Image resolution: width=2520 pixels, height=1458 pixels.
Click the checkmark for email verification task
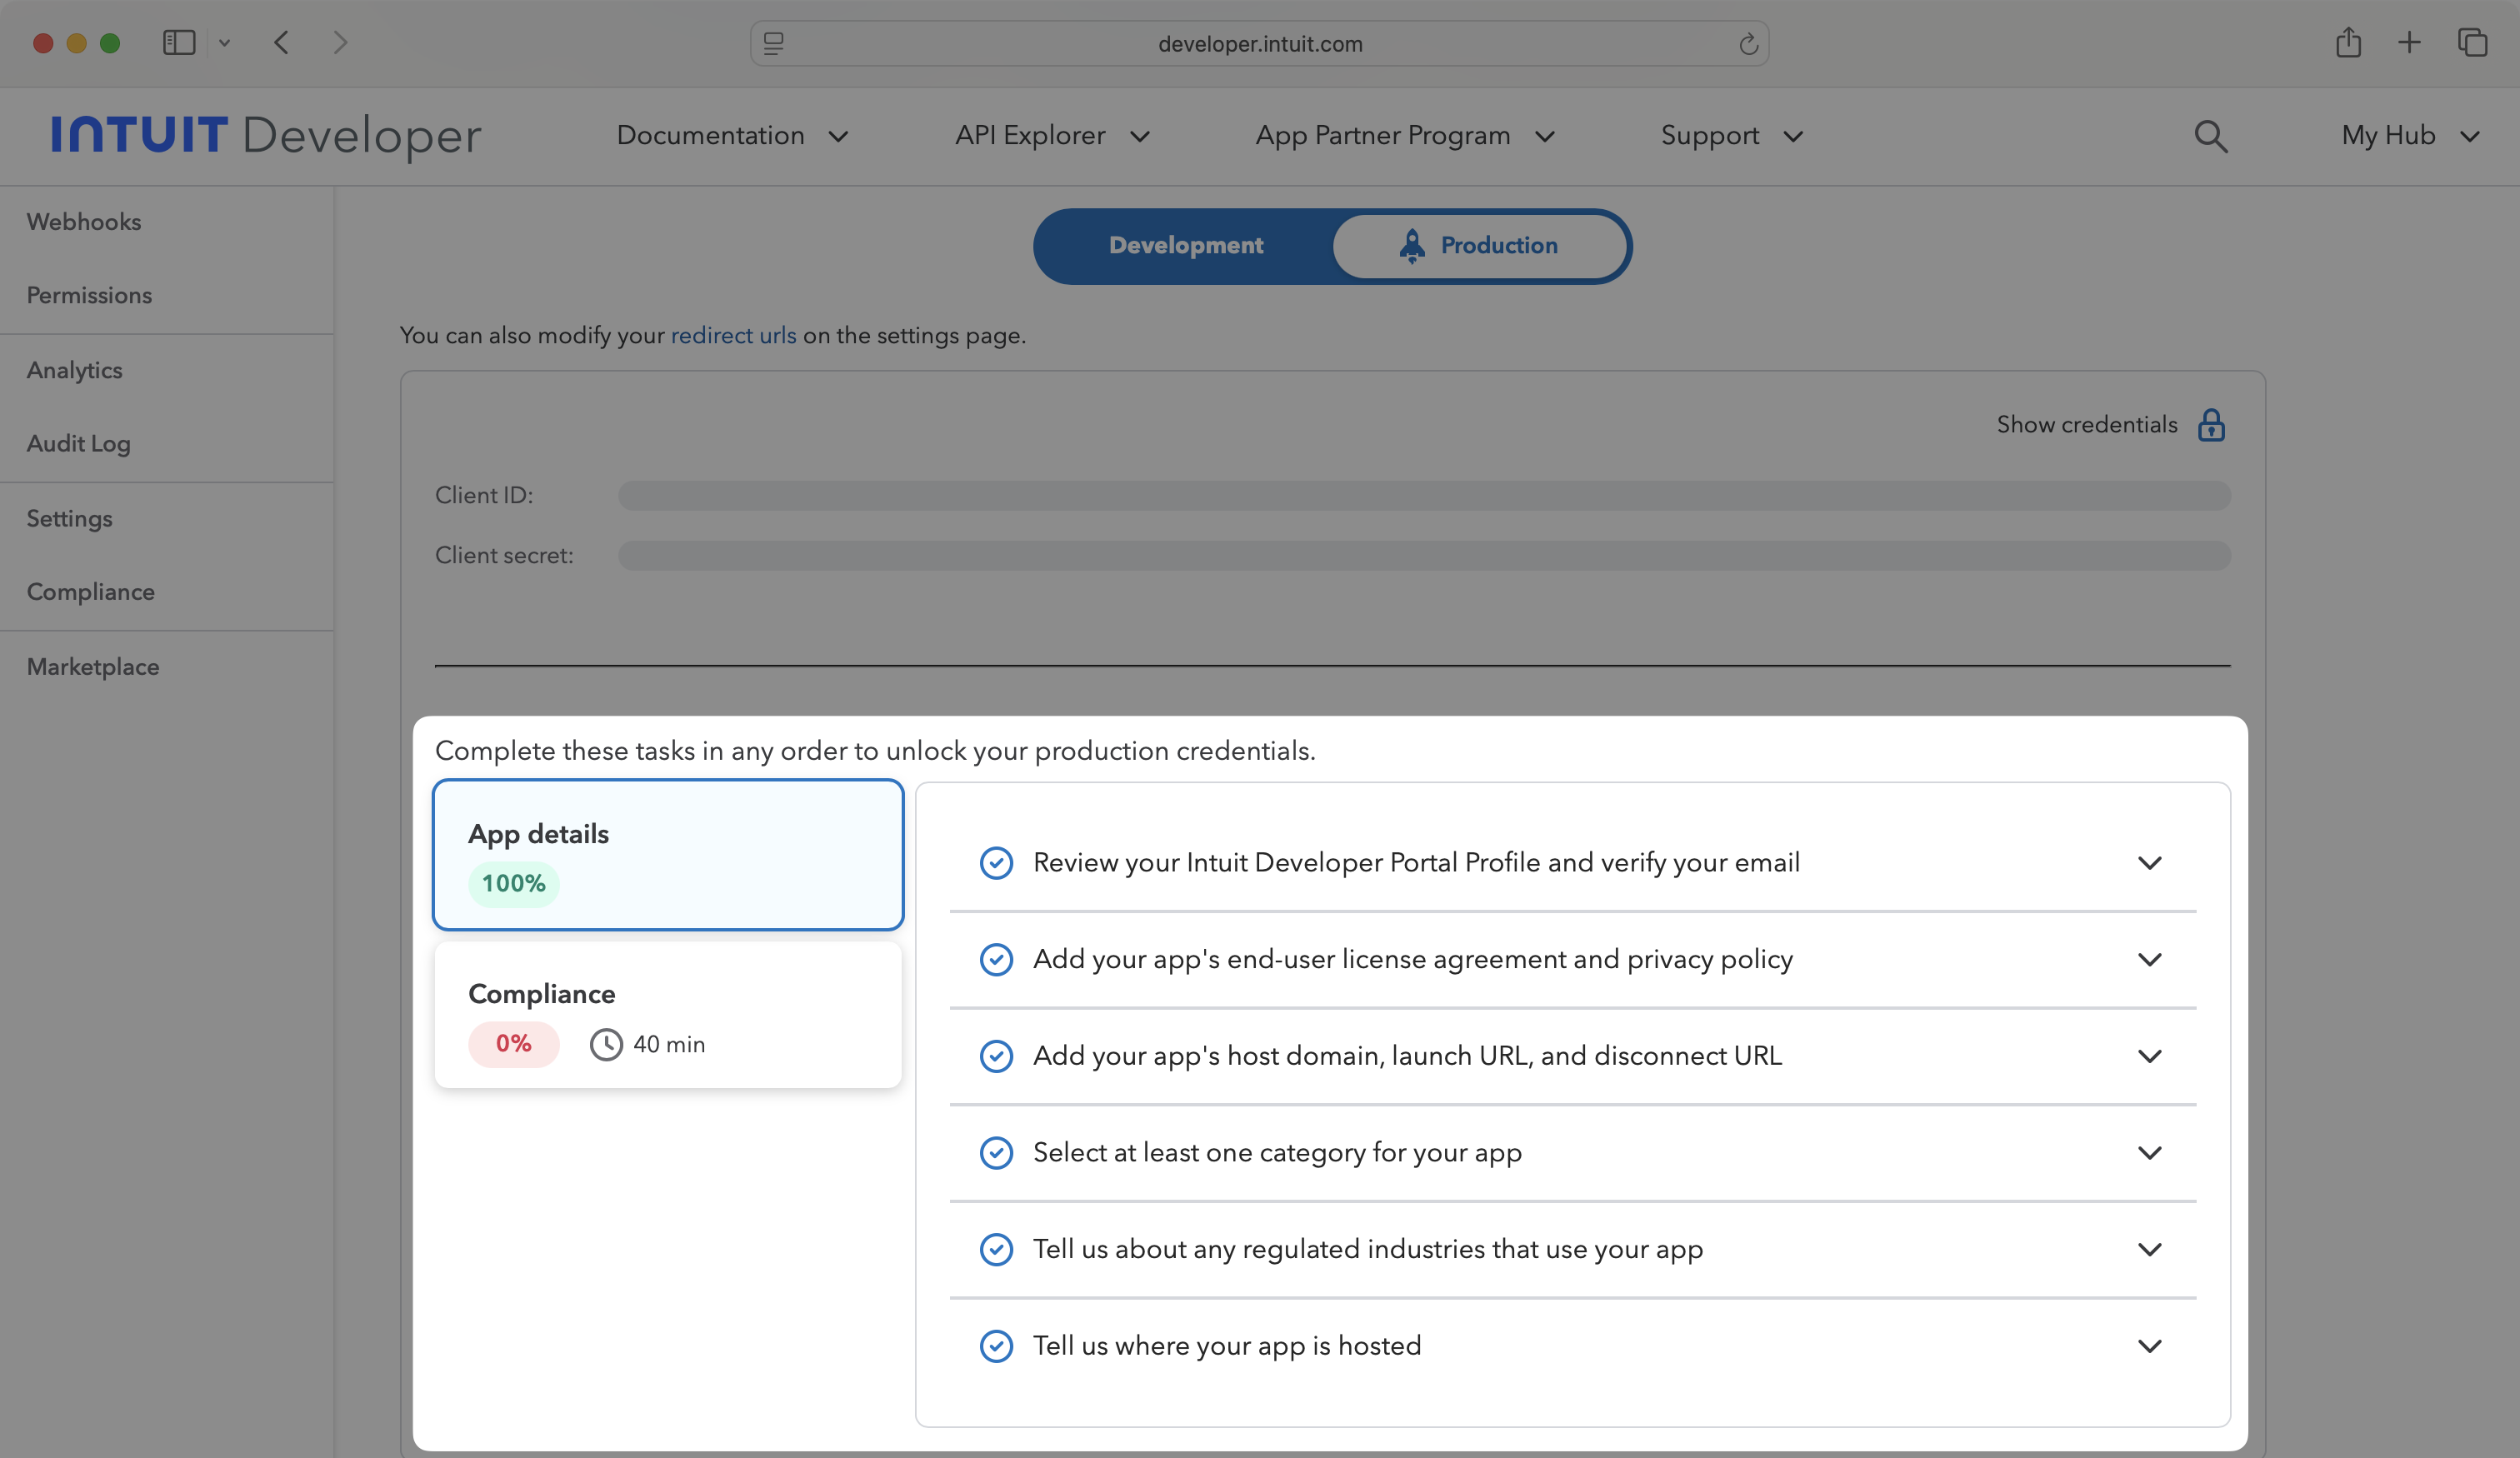point(997,862)
